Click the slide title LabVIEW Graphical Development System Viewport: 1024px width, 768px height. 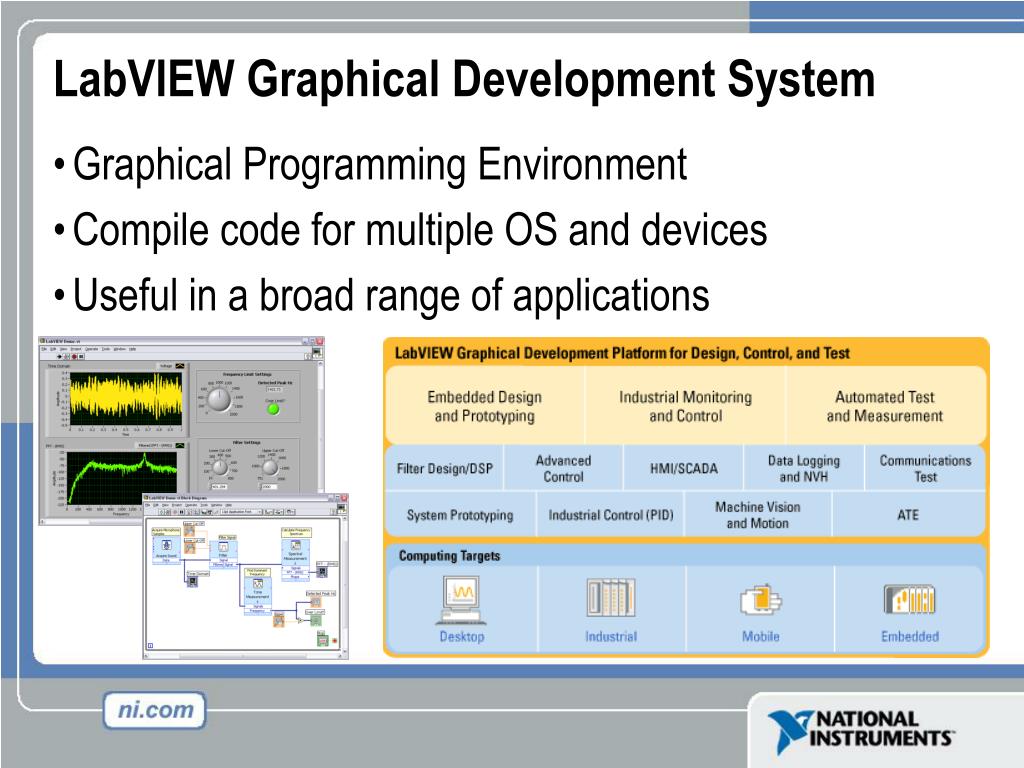tap(464, 80)
